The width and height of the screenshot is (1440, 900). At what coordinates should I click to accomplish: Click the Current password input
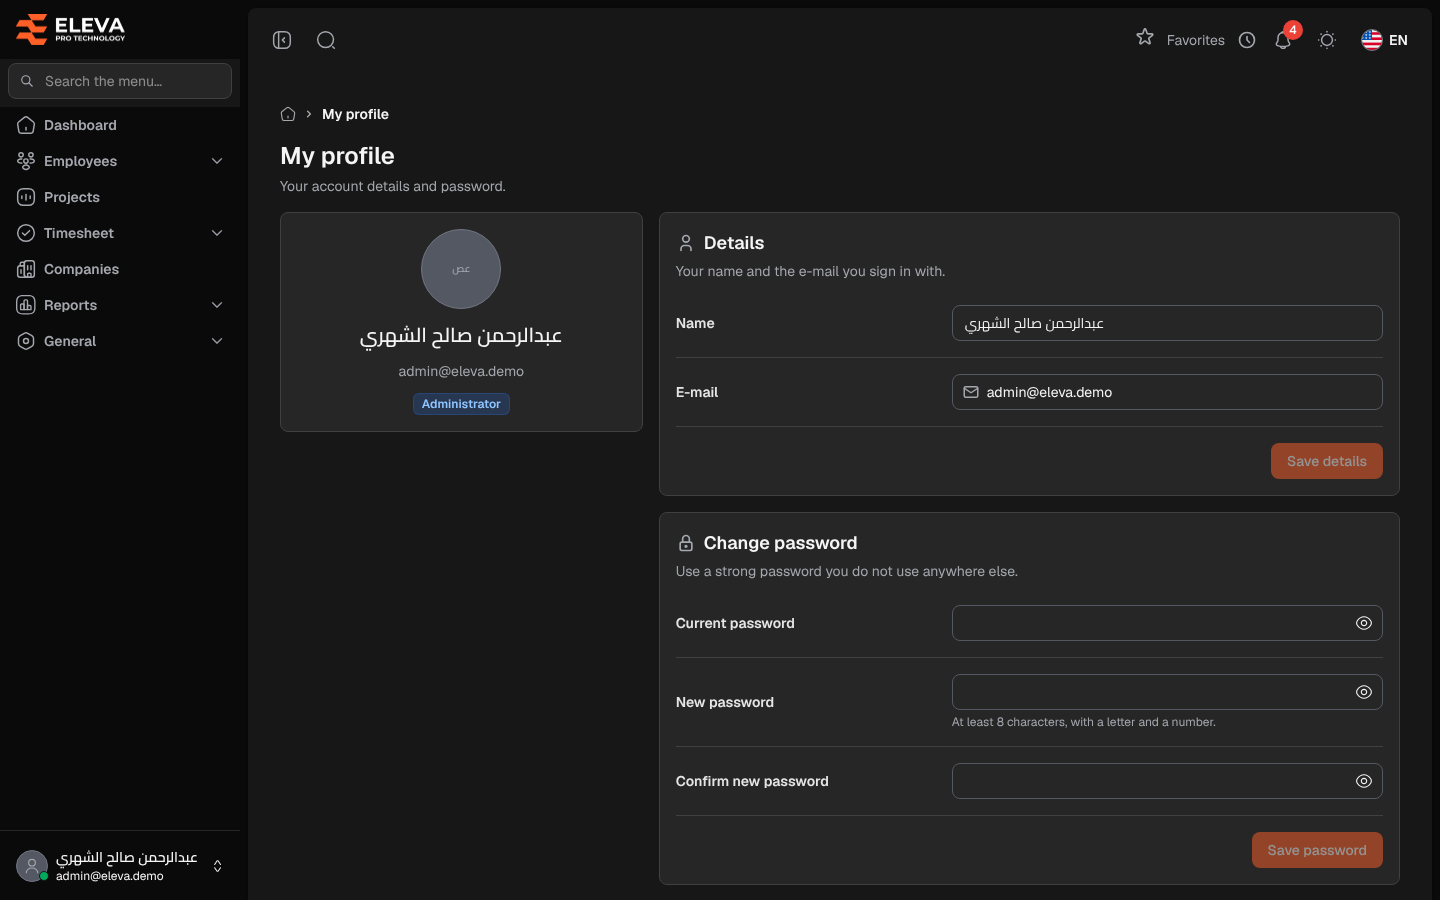click(1167, 623)
